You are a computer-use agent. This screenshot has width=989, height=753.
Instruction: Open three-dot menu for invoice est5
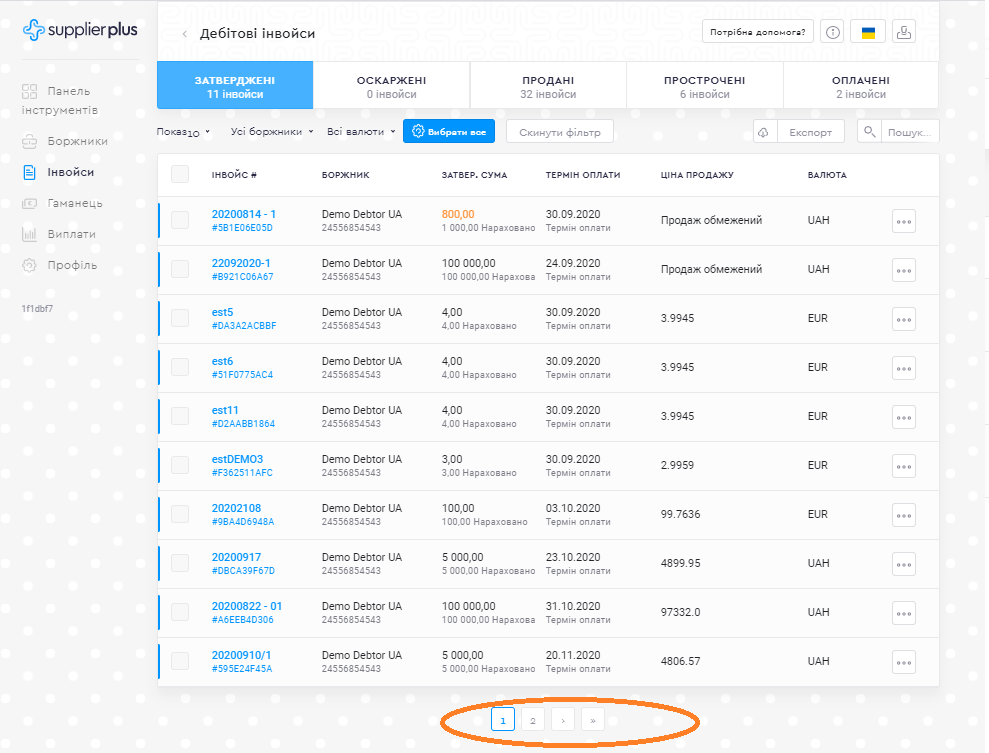click(x=903, y=319)
